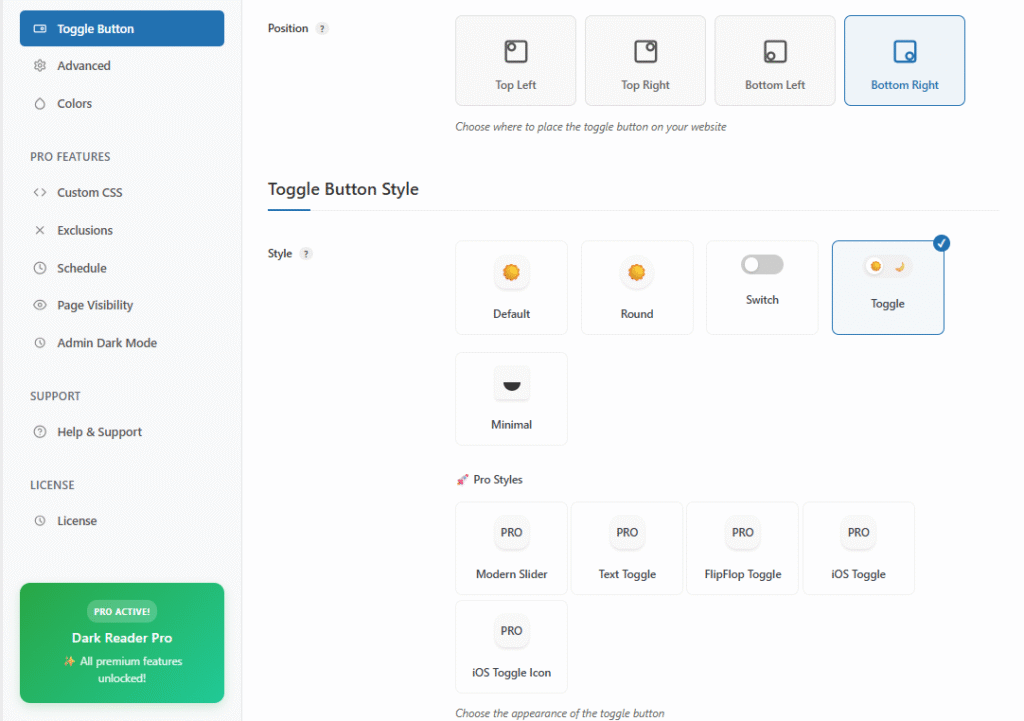
Task: Select the FlipFlop Toggle pro style
Action: [743, 549]
